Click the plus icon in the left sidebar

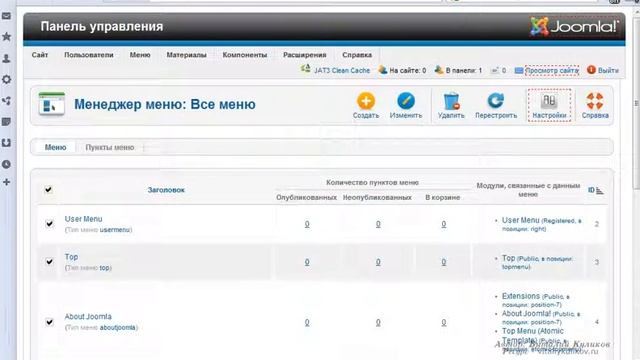pos(7,182)
